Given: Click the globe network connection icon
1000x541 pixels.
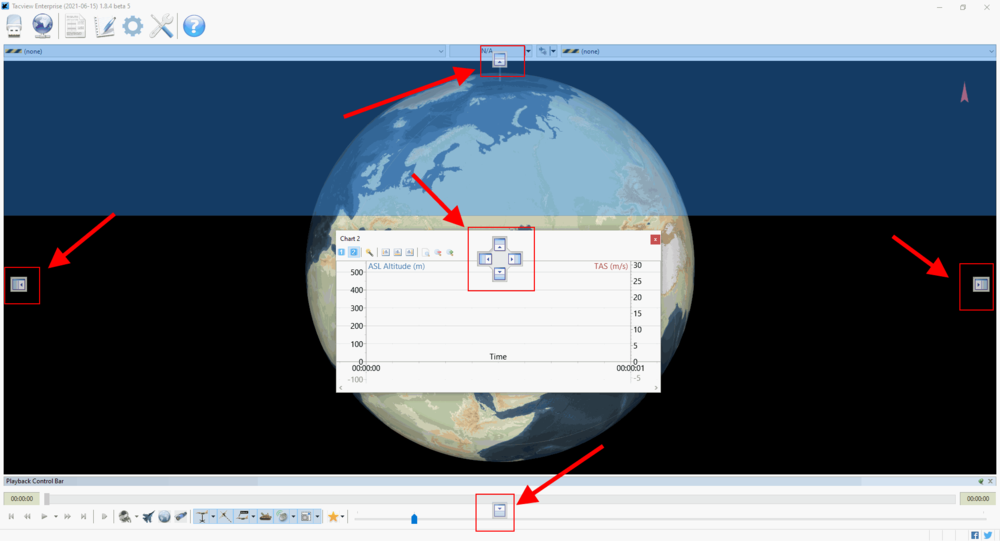Looking at the screenshot, I should (43, 26).
